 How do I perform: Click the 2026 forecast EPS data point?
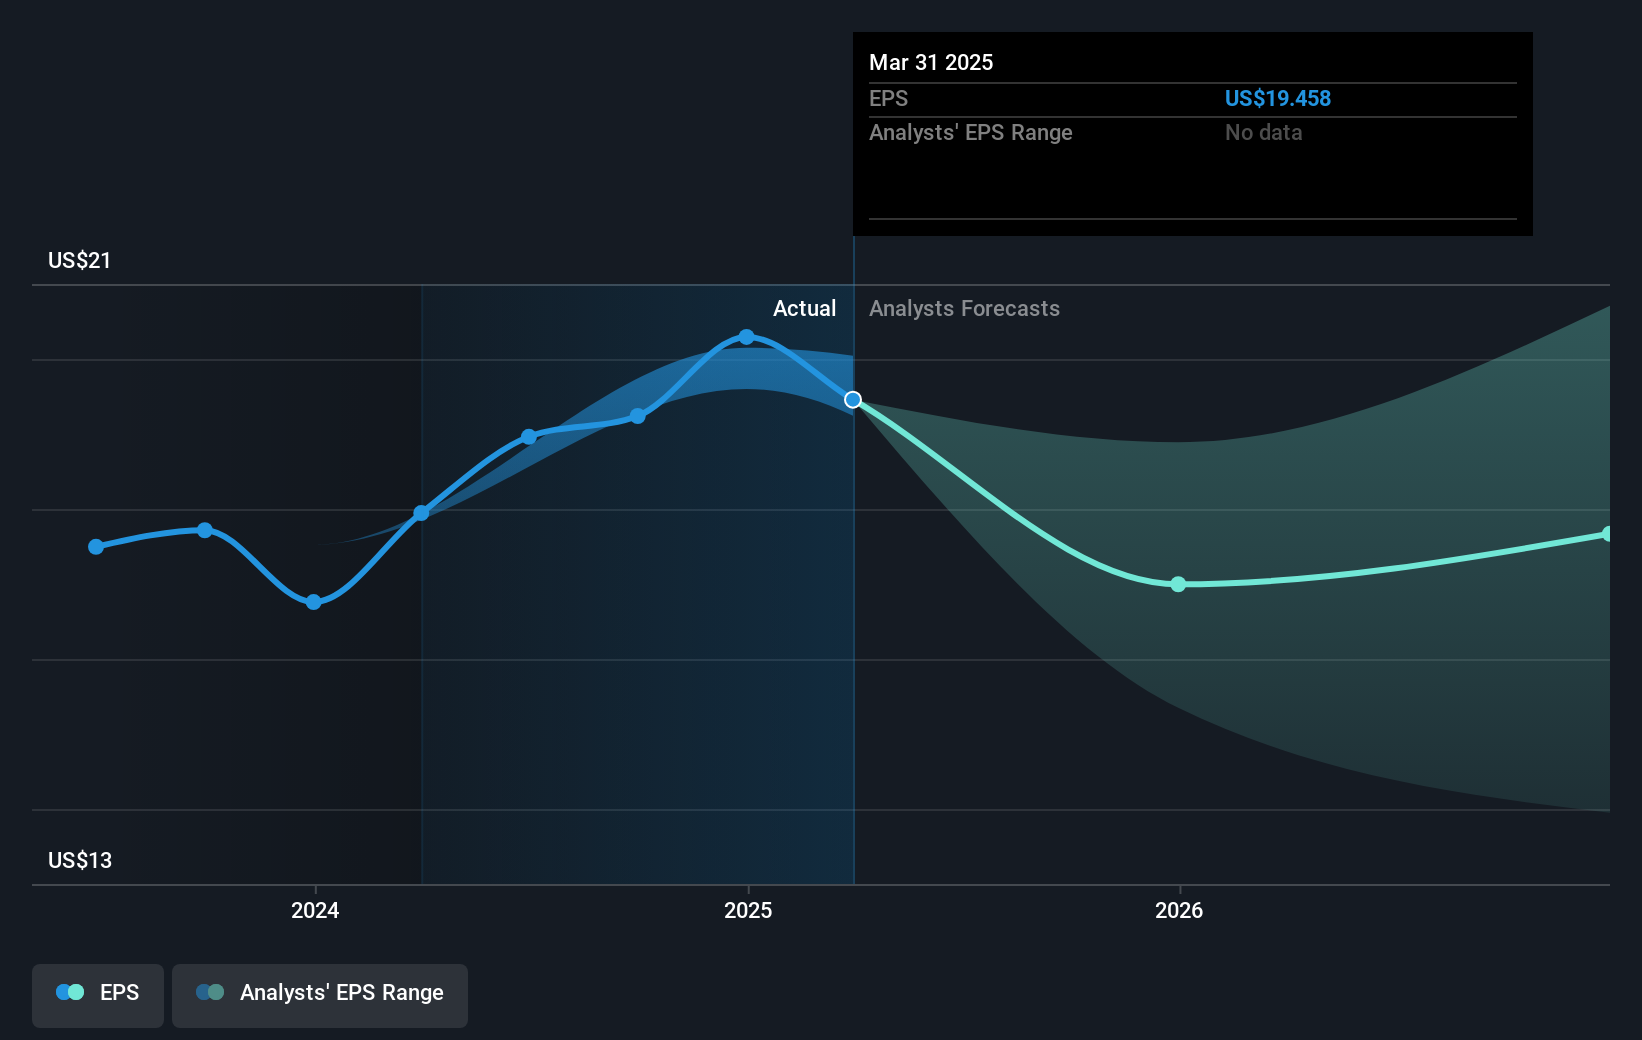[1178, 584]
